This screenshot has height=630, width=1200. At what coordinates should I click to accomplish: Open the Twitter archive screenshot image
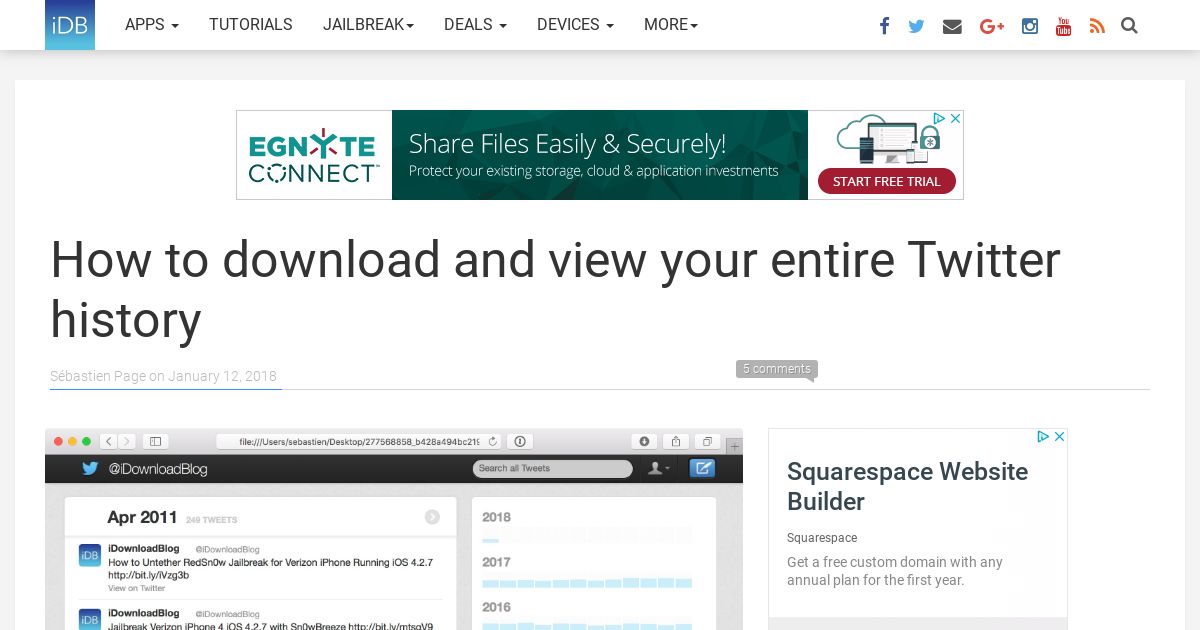[x=394, y=530]
